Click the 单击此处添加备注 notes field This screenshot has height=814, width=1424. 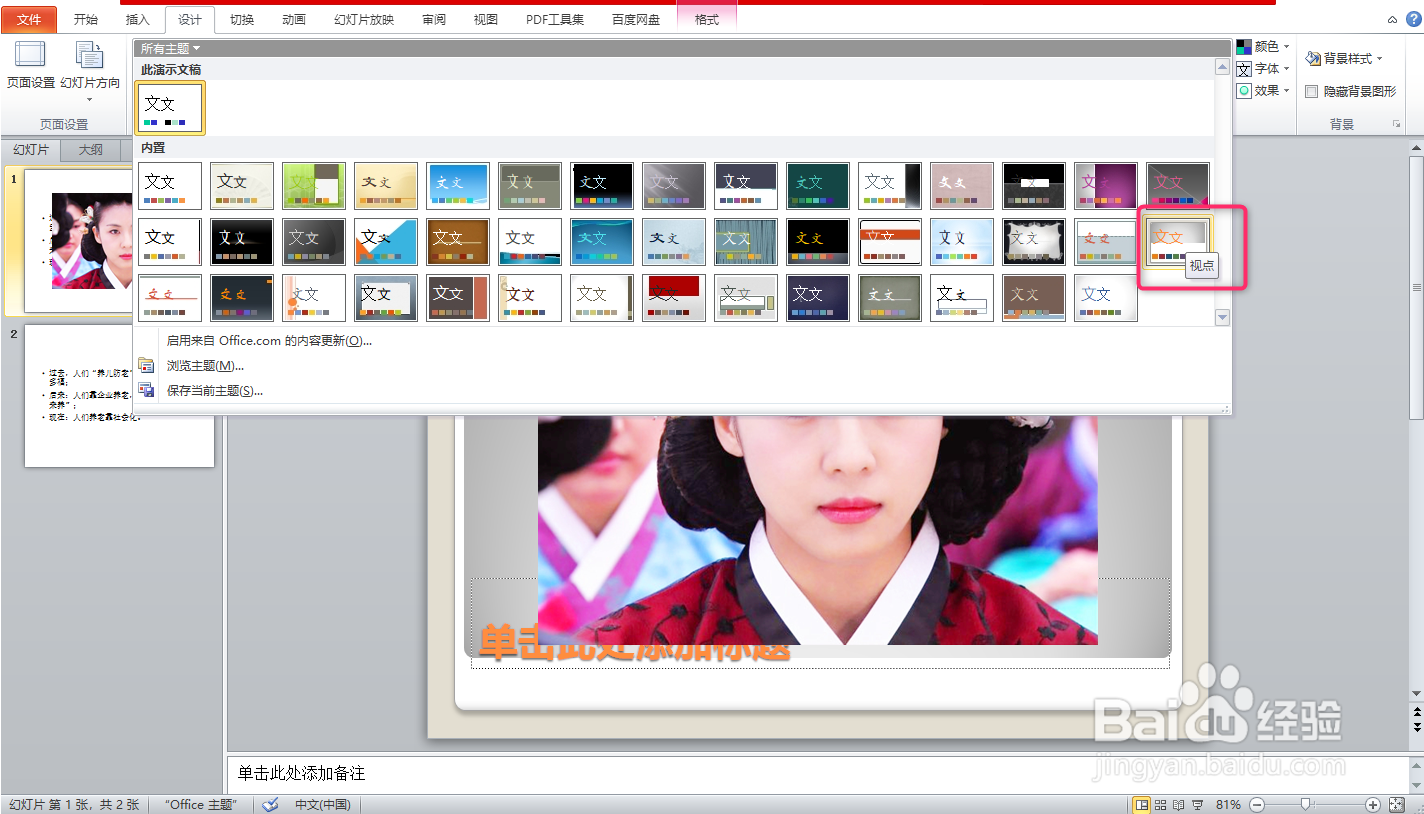[817, 774]
